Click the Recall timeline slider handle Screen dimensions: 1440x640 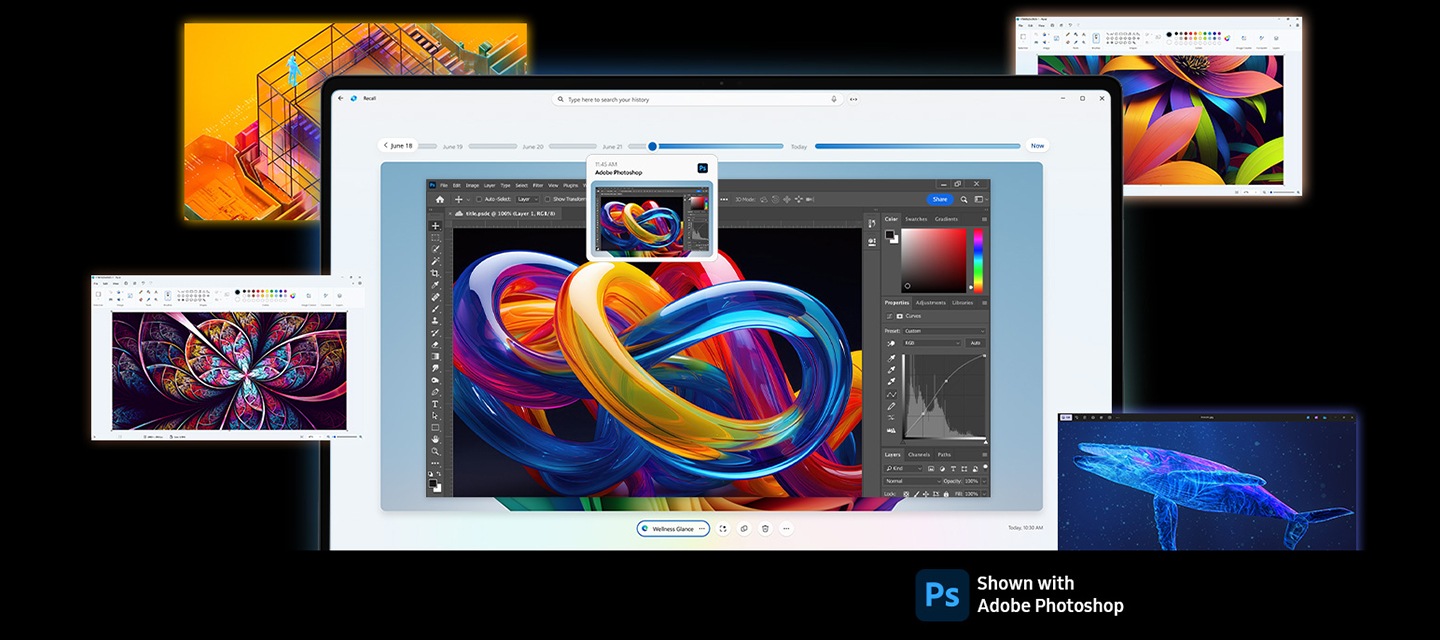click(x=652, y=146)
